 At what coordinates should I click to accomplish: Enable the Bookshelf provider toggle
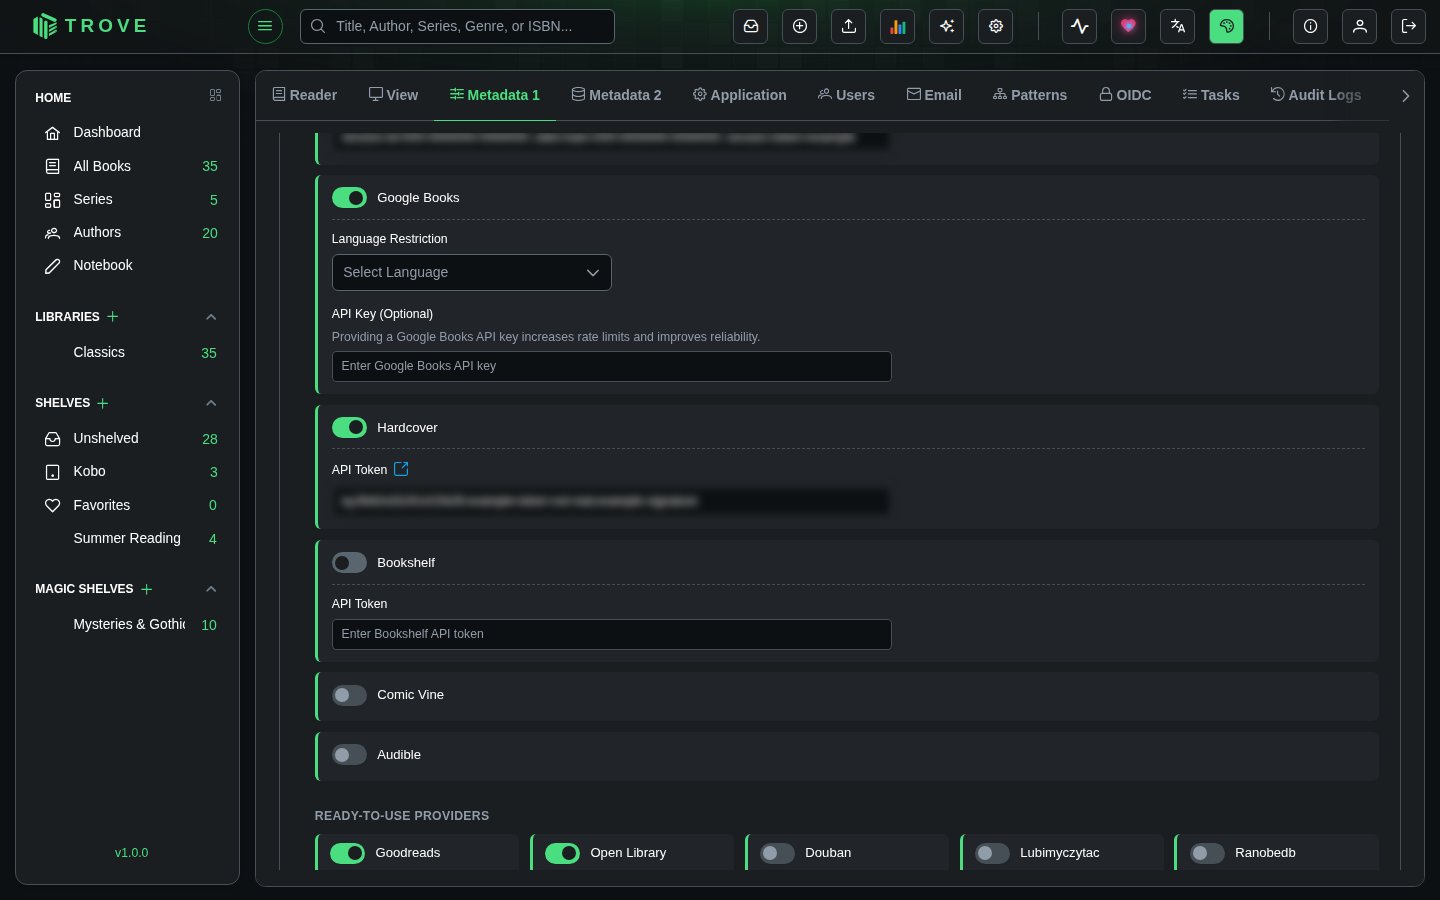click(x=349, y=563)
